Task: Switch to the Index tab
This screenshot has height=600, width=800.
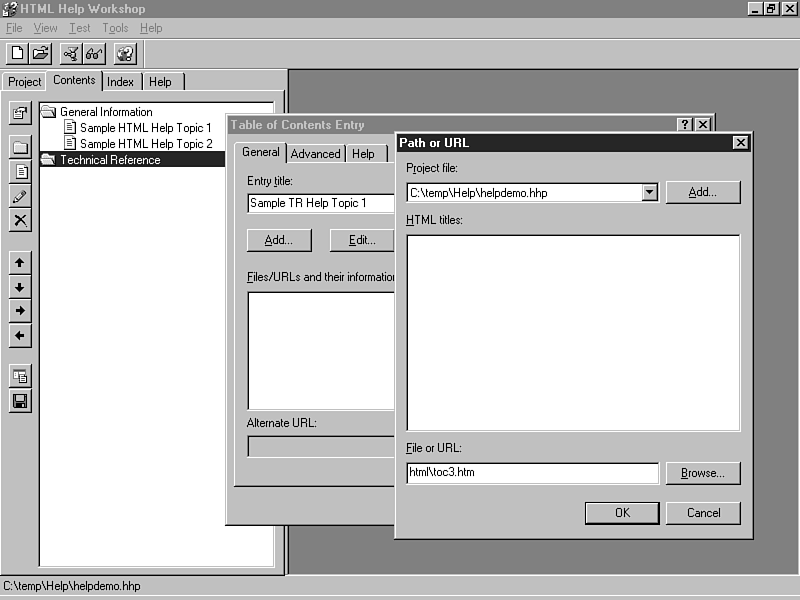Action: coord(121,82)
